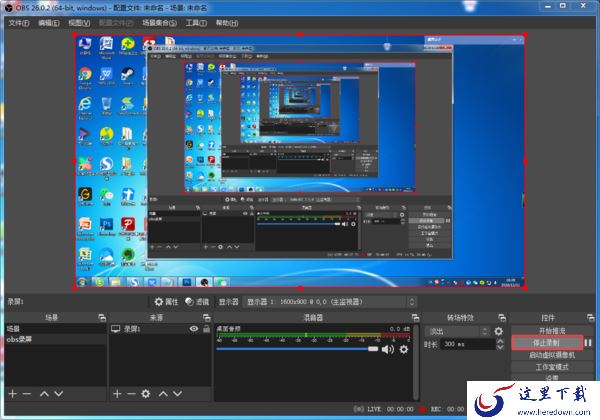Move the scene down
600x420 pixels.
click(59, 394)
